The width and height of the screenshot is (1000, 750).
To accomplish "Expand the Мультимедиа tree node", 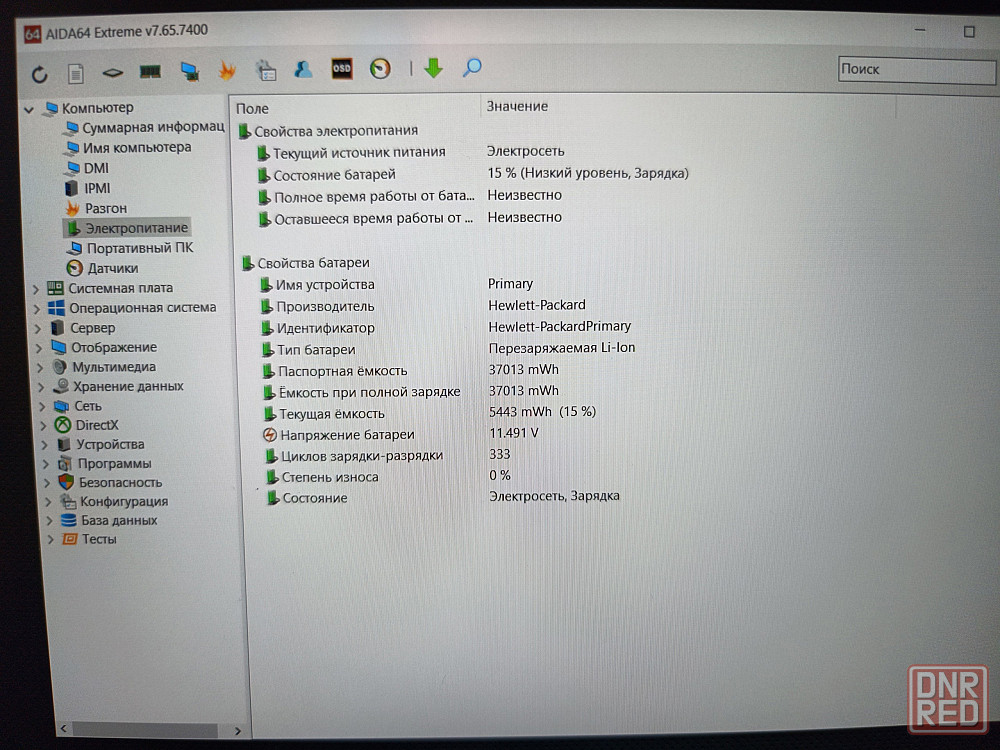I will pos(40,367).
